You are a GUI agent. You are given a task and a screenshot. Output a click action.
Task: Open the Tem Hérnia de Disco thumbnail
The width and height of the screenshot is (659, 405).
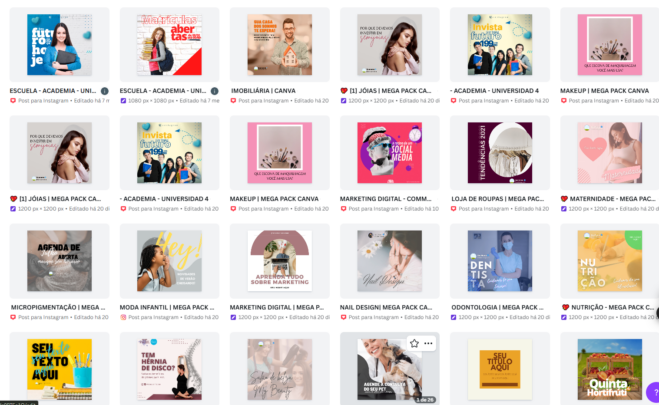click(x=169, y=369)
